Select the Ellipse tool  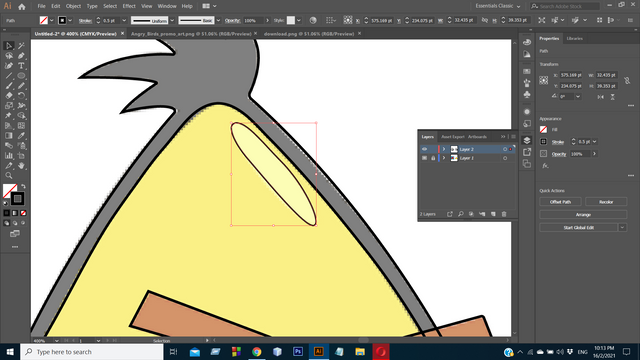click(x=21, y=76)
